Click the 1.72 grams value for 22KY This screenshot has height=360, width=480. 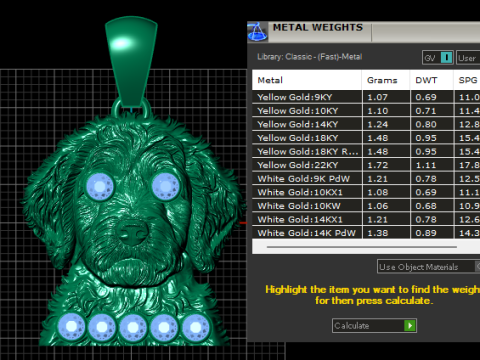(x=378, y=165)
